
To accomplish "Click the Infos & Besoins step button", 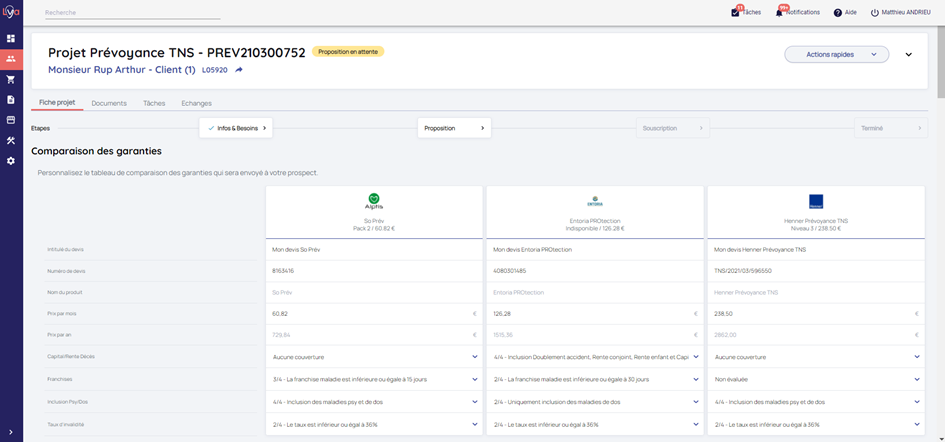I will [236, 128].
